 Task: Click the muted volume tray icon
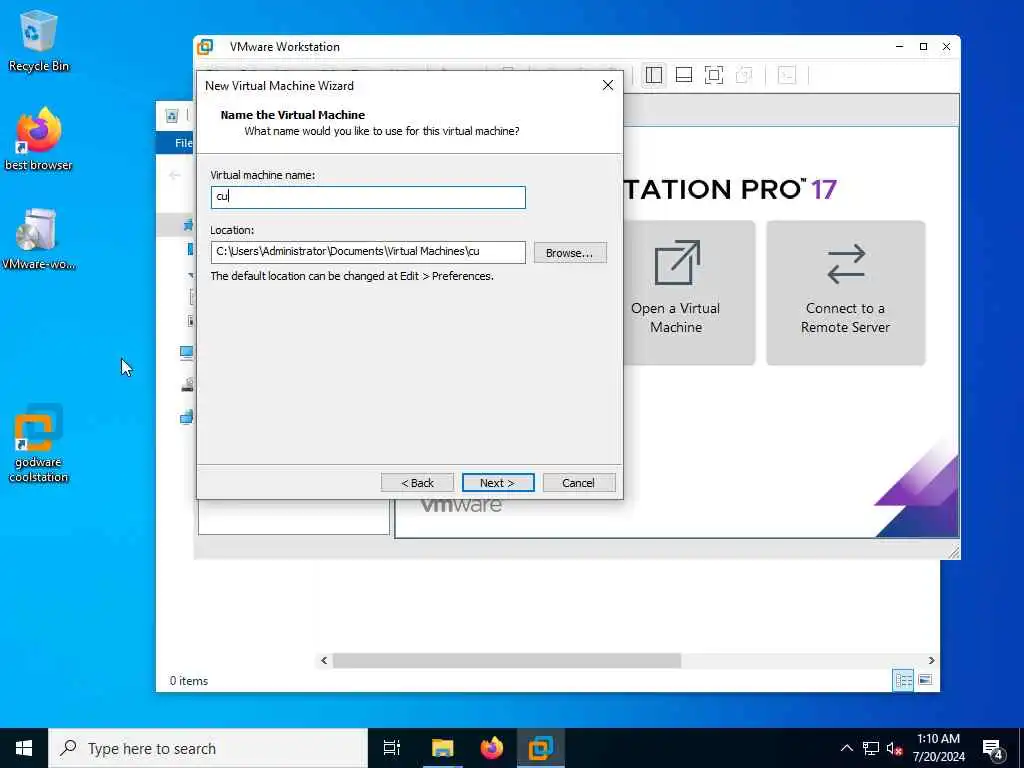click(895, 748)
